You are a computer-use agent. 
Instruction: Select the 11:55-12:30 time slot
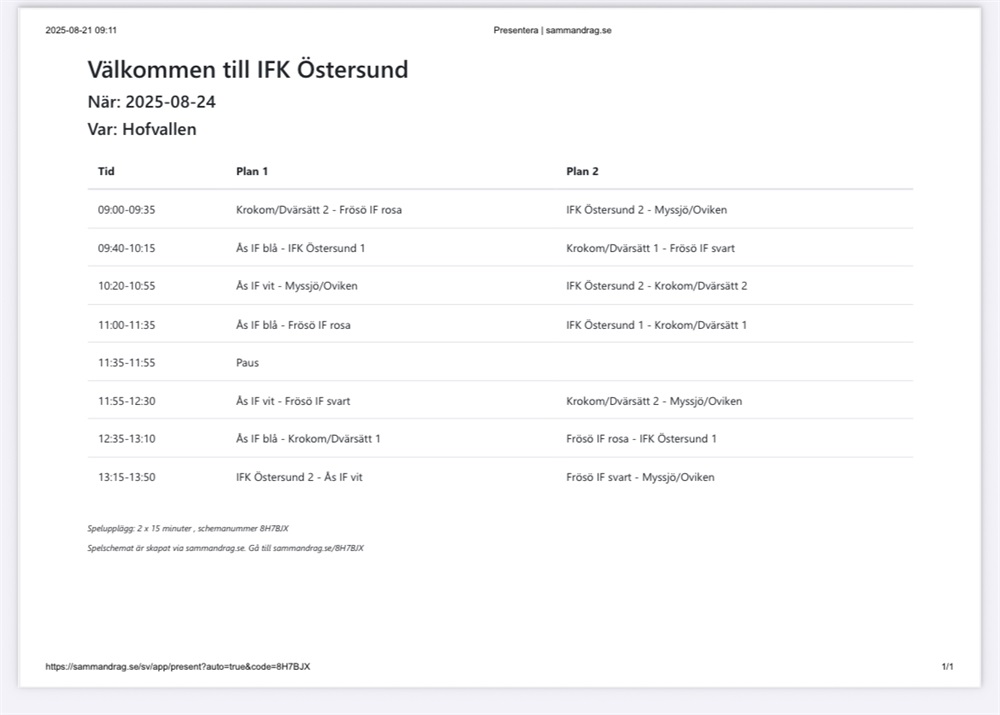126,401
